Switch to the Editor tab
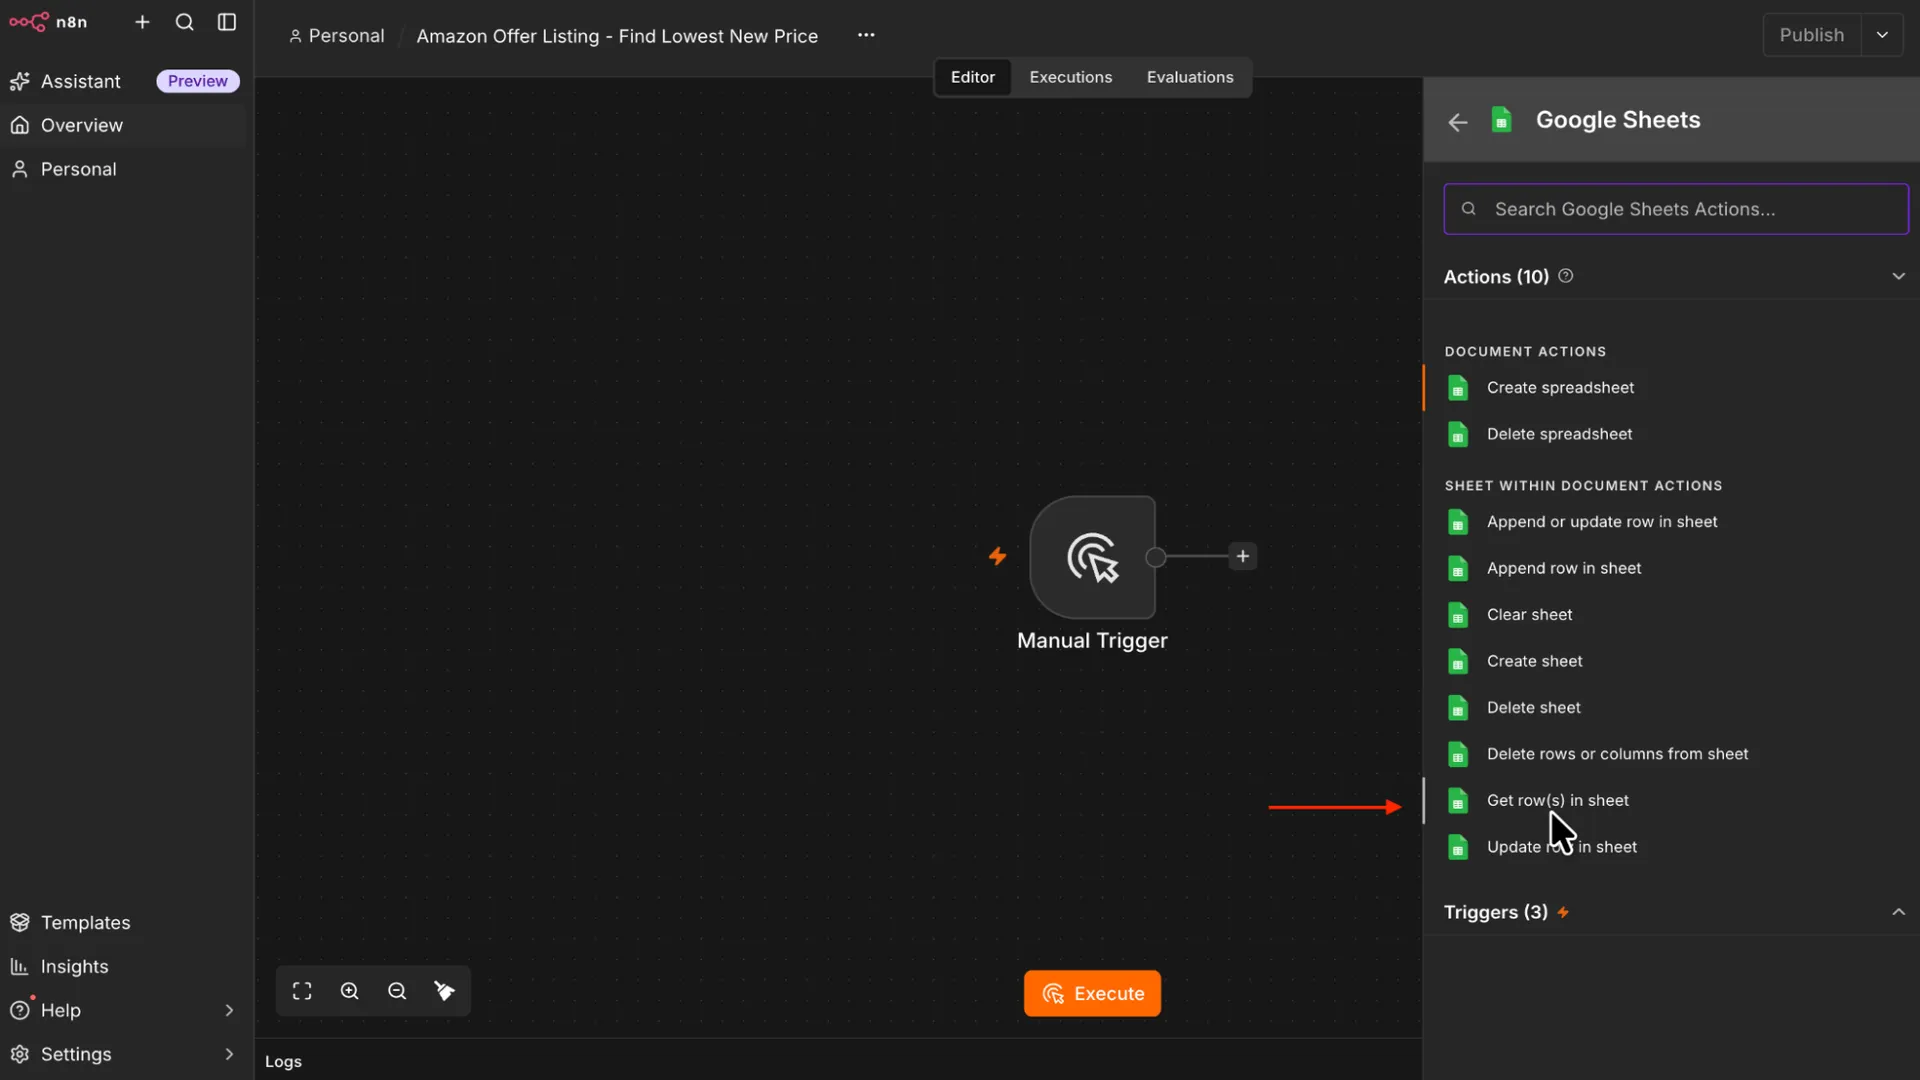This screenshot has height=1080, width=1920. click(x=972, y=77)
